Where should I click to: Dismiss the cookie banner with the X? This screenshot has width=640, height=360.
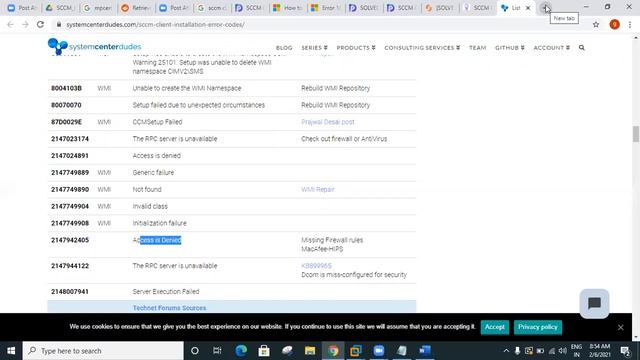(x=620, y=327)
